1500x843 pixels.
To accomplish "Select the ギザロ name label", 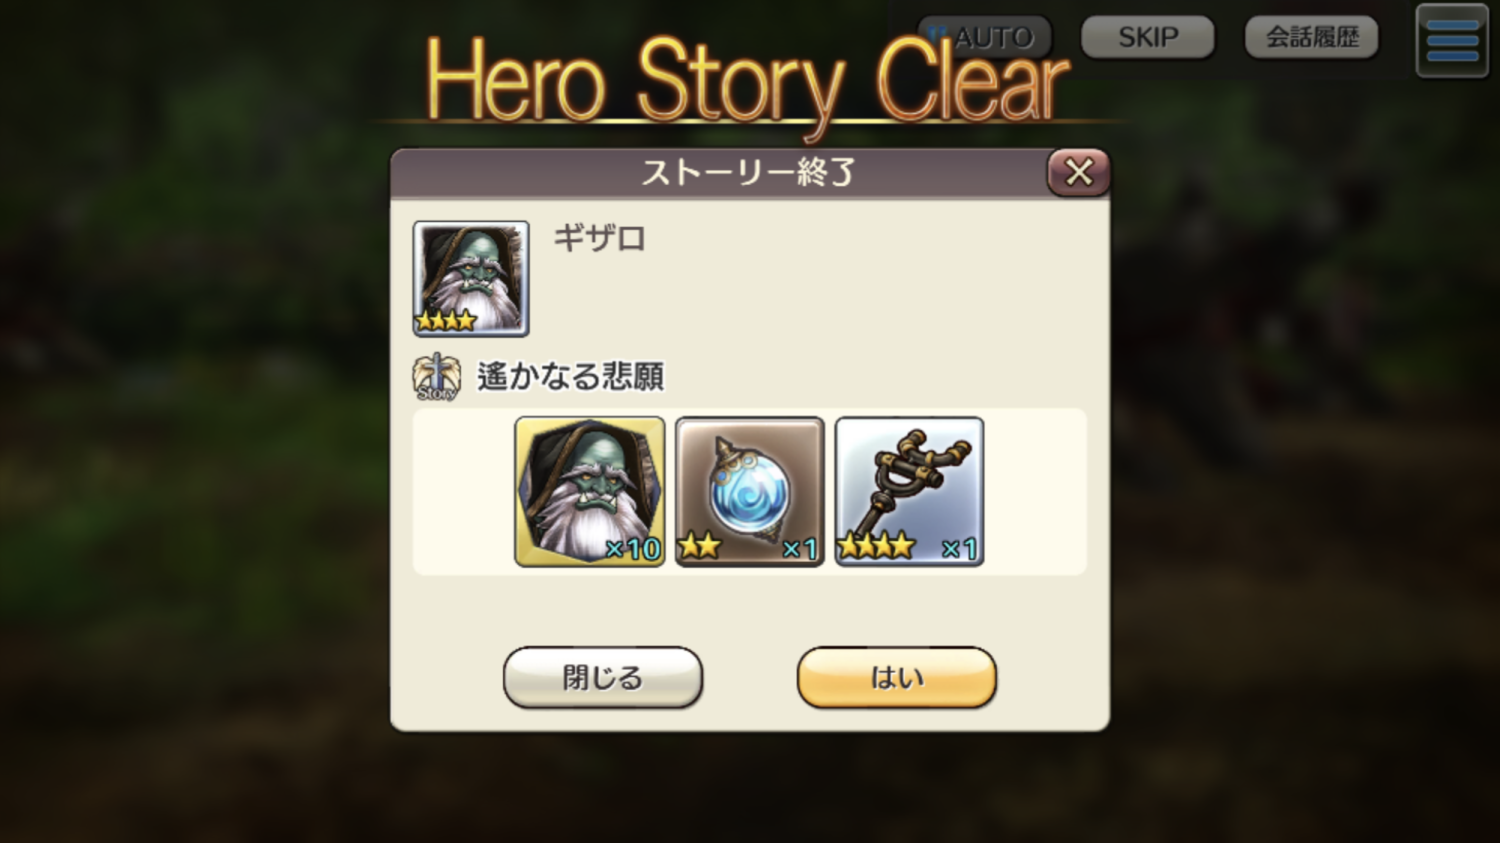I will click(x=599, y=239).
